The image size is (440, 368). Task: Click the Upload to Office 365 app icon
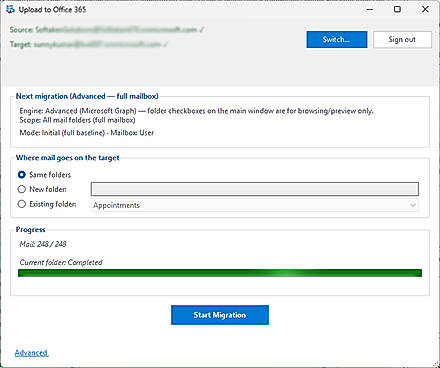click(x=10, y=9)
